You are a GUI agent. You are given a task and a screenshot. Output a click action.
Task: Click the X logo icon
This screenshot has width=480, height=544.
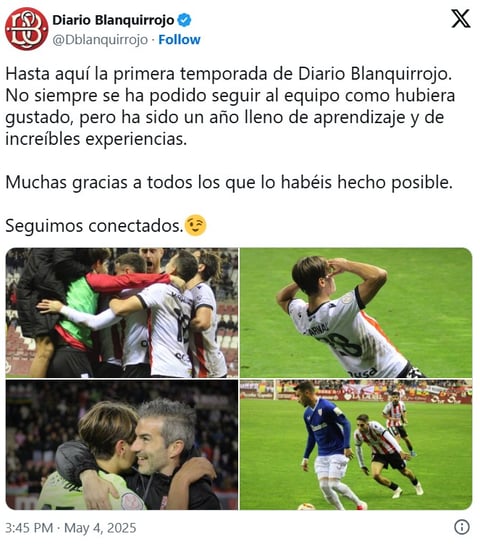pyautogui.click(x=461, y=19)
